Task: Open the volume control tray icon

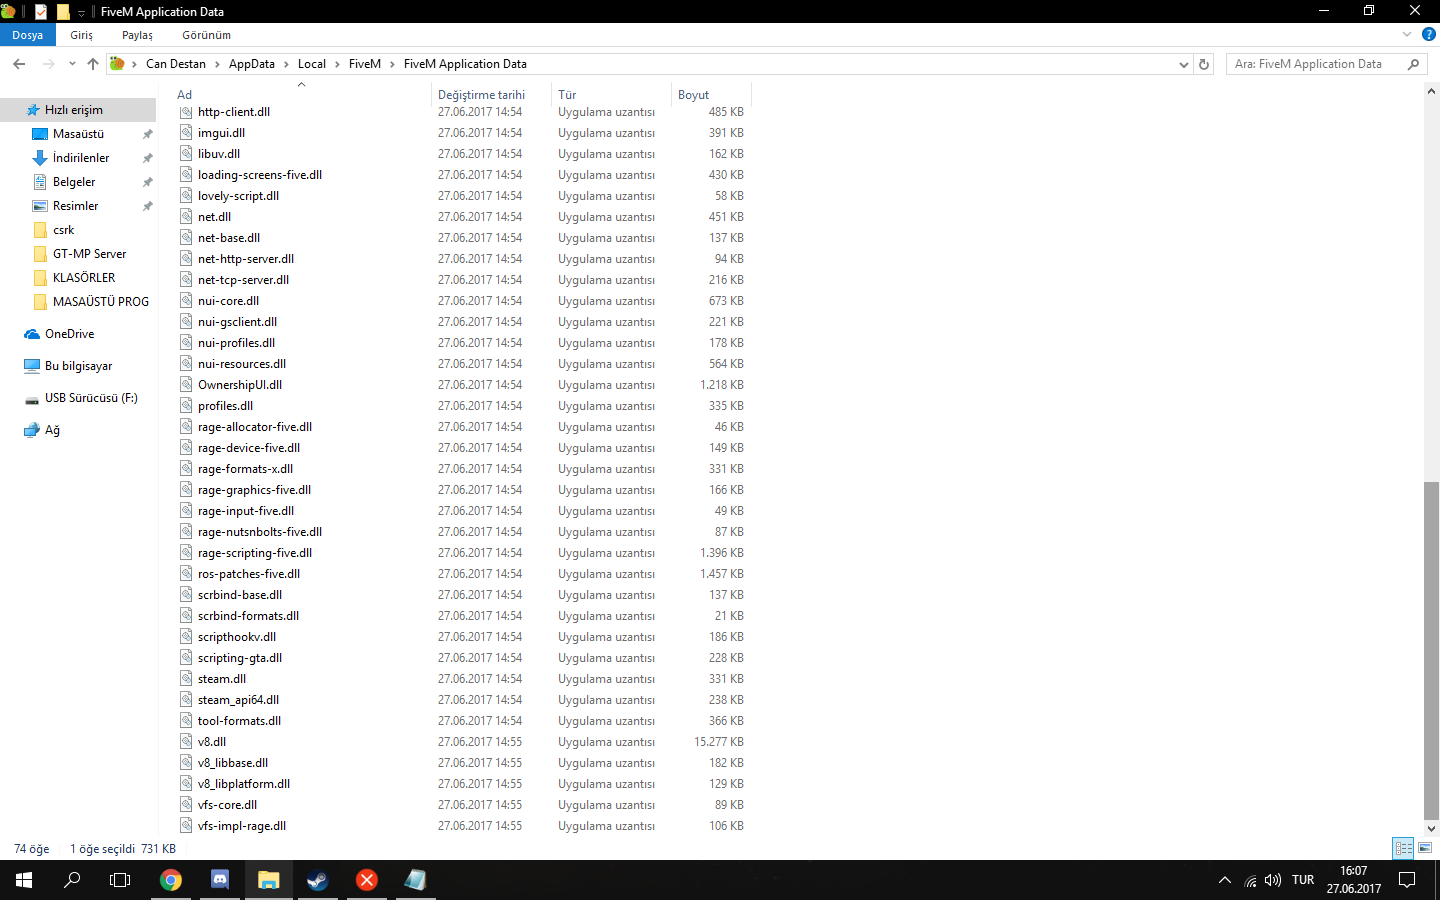Action: (1272, 880)
